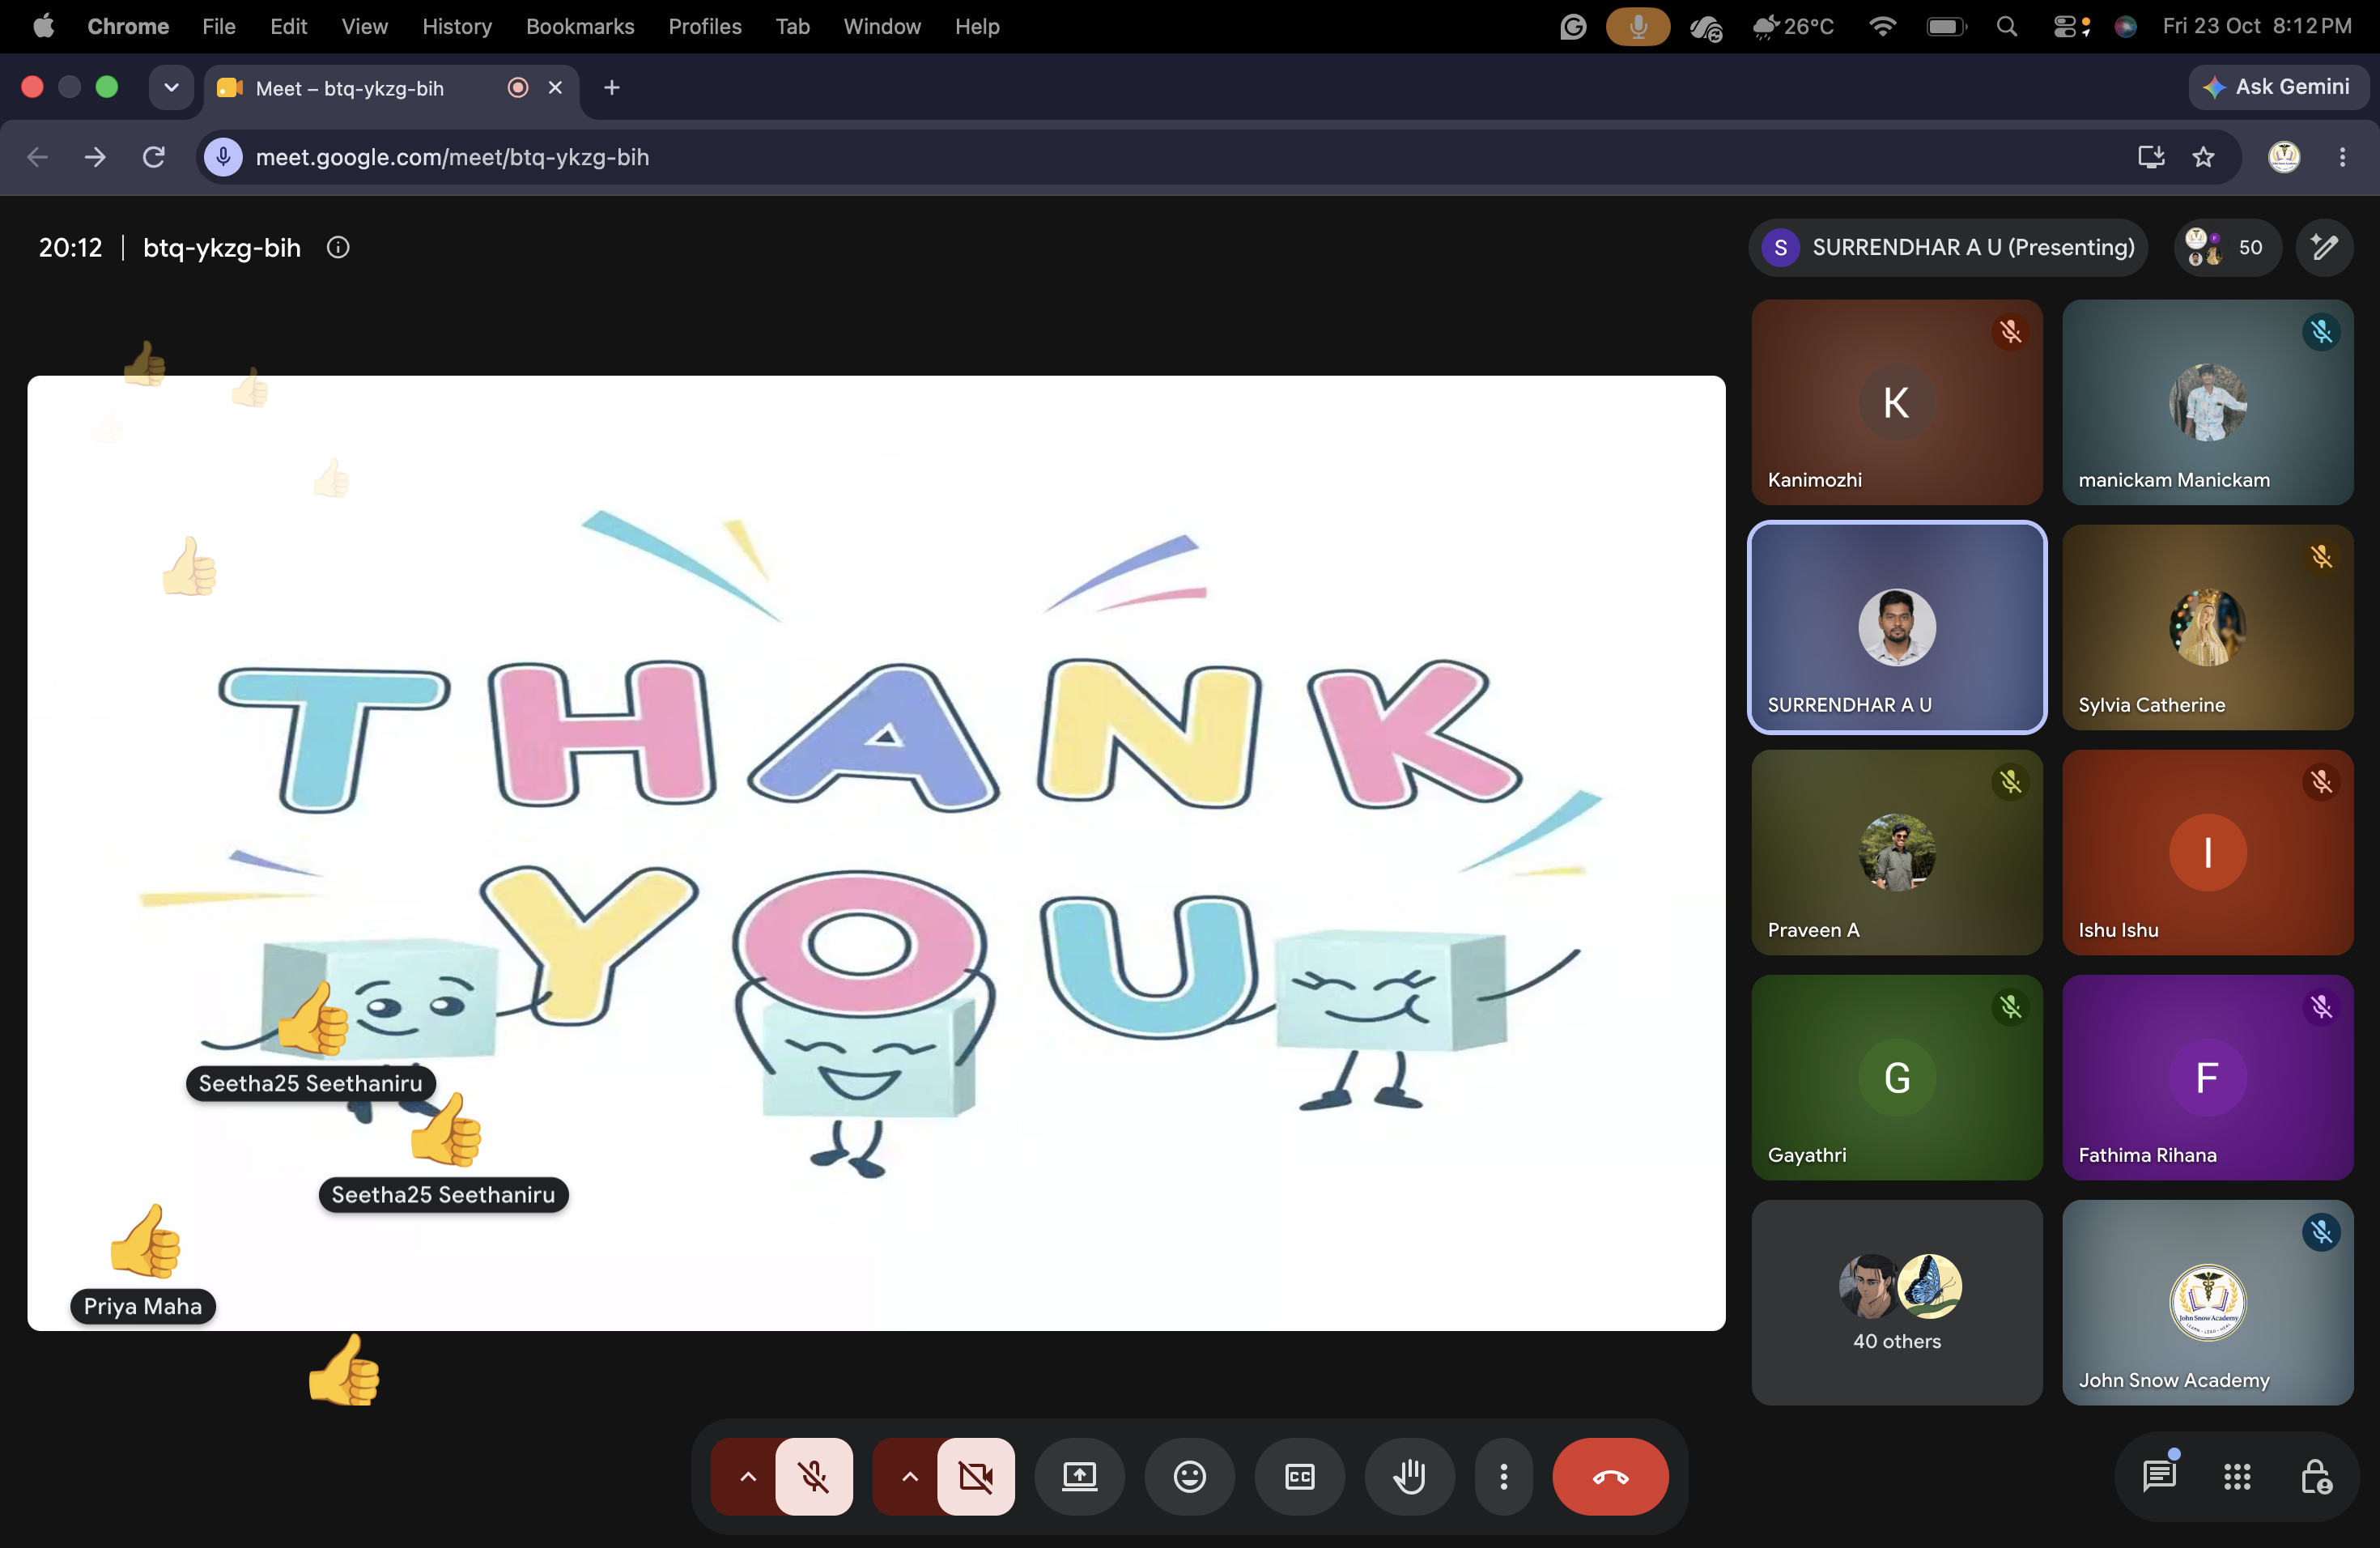Click microphone permission indicator in address bar
This screenshot has width=2380, height=1548.
coord(223,157)
